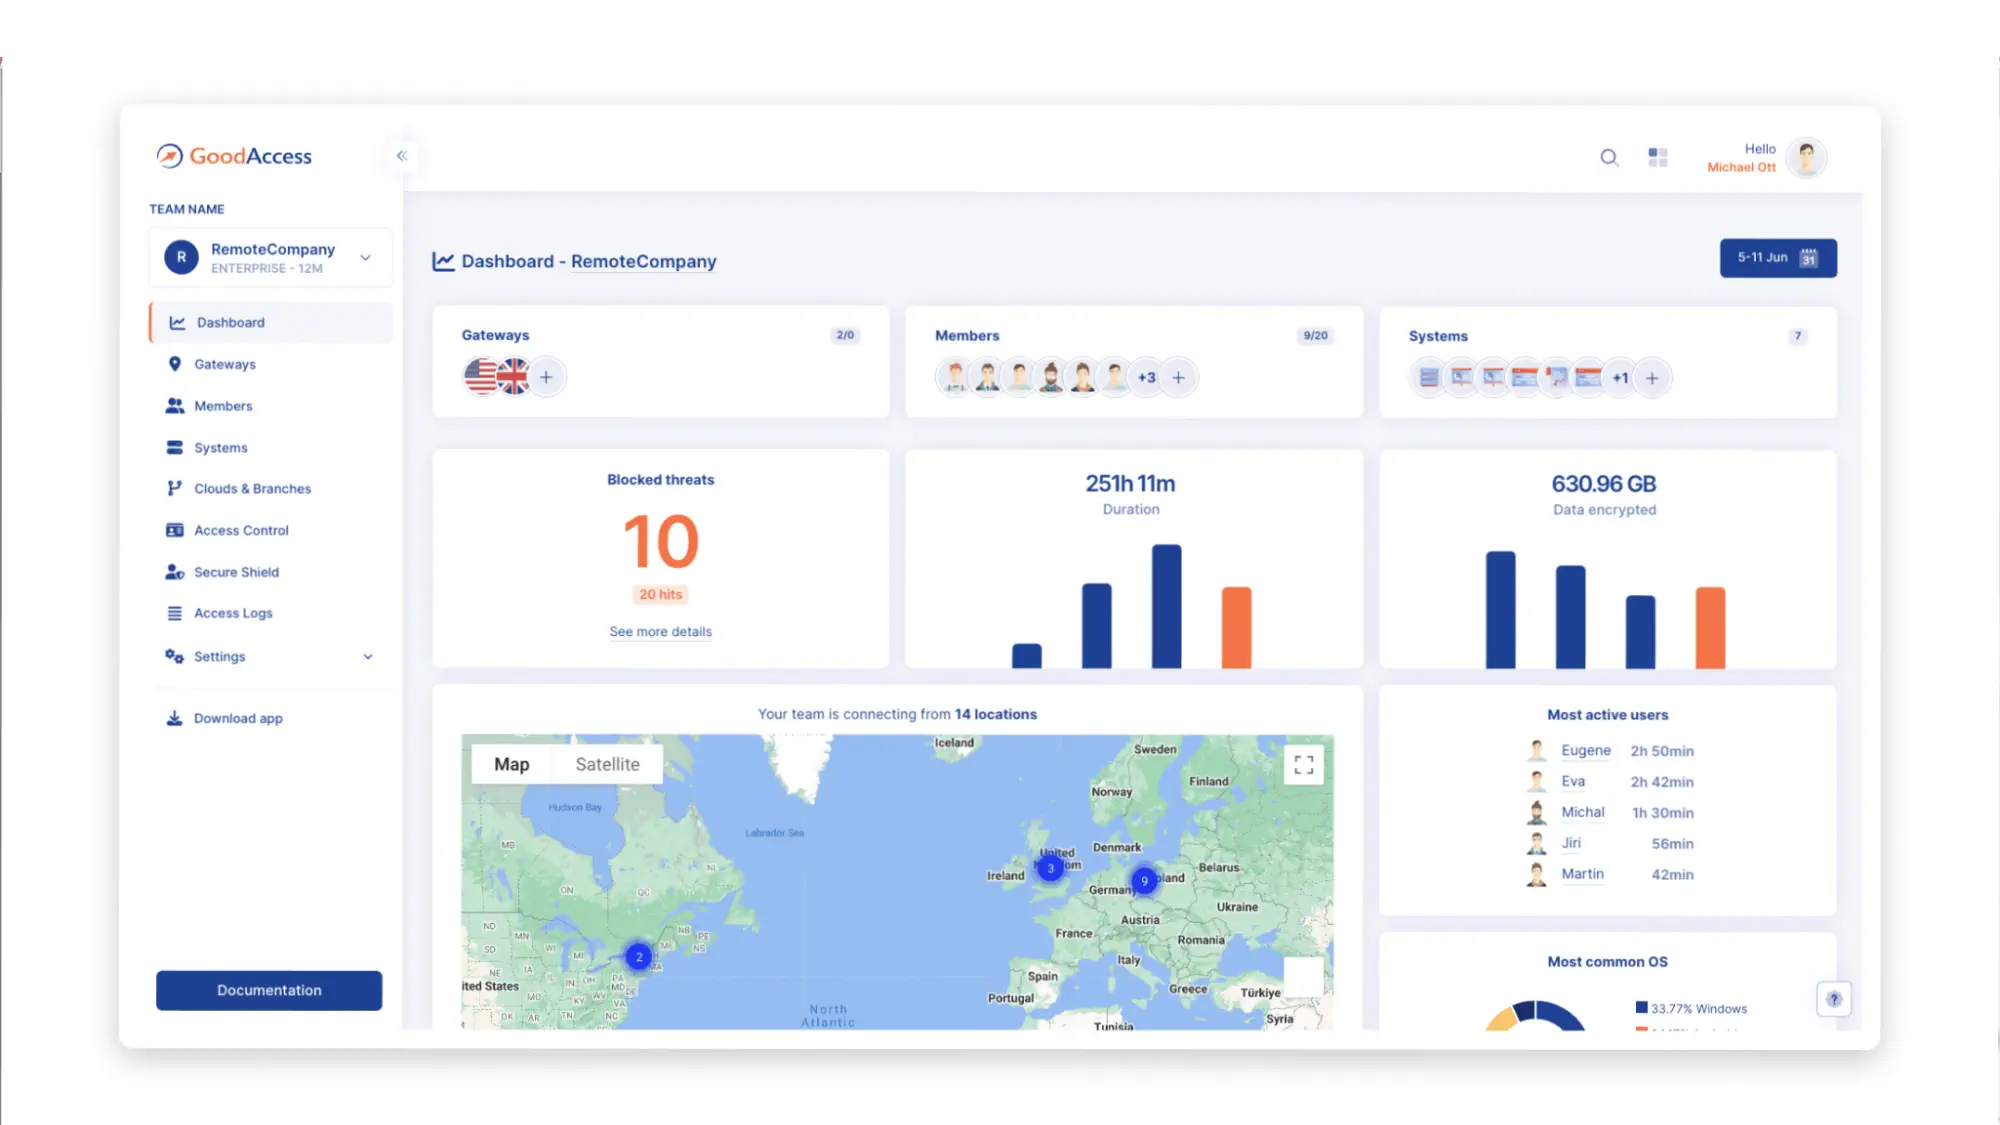Viewport: 2000px width, 1125px height.
Task: Click the Documentation button
Action: click(269, 990)
